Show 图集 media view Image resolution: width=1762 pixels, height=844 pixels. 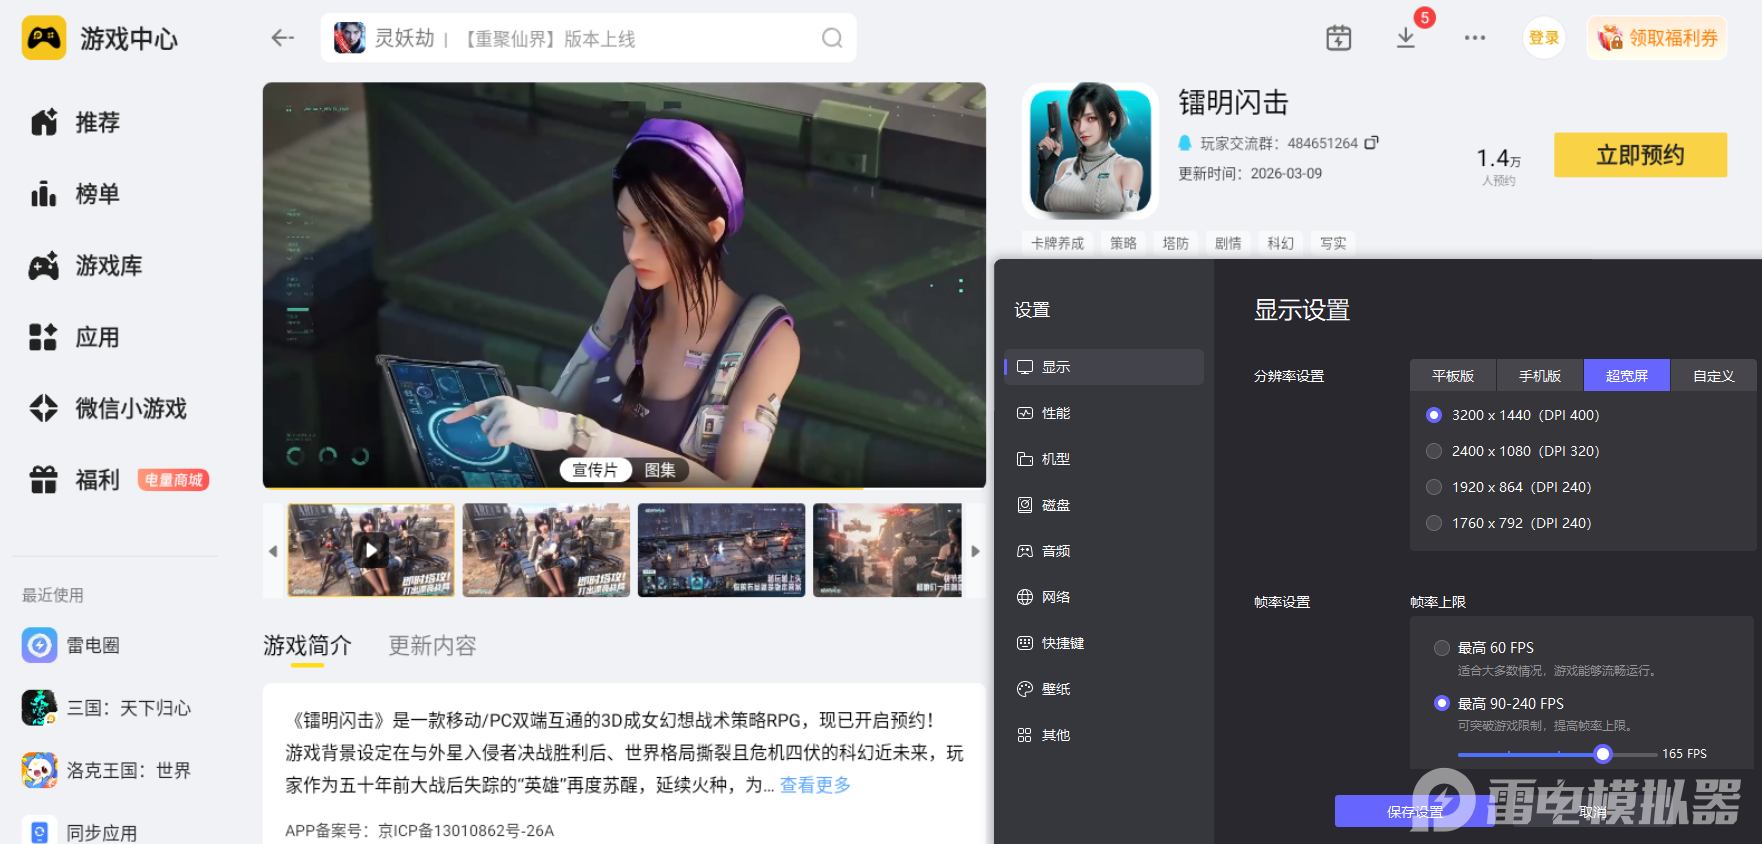pyautogui.click(x=660, y=470)
